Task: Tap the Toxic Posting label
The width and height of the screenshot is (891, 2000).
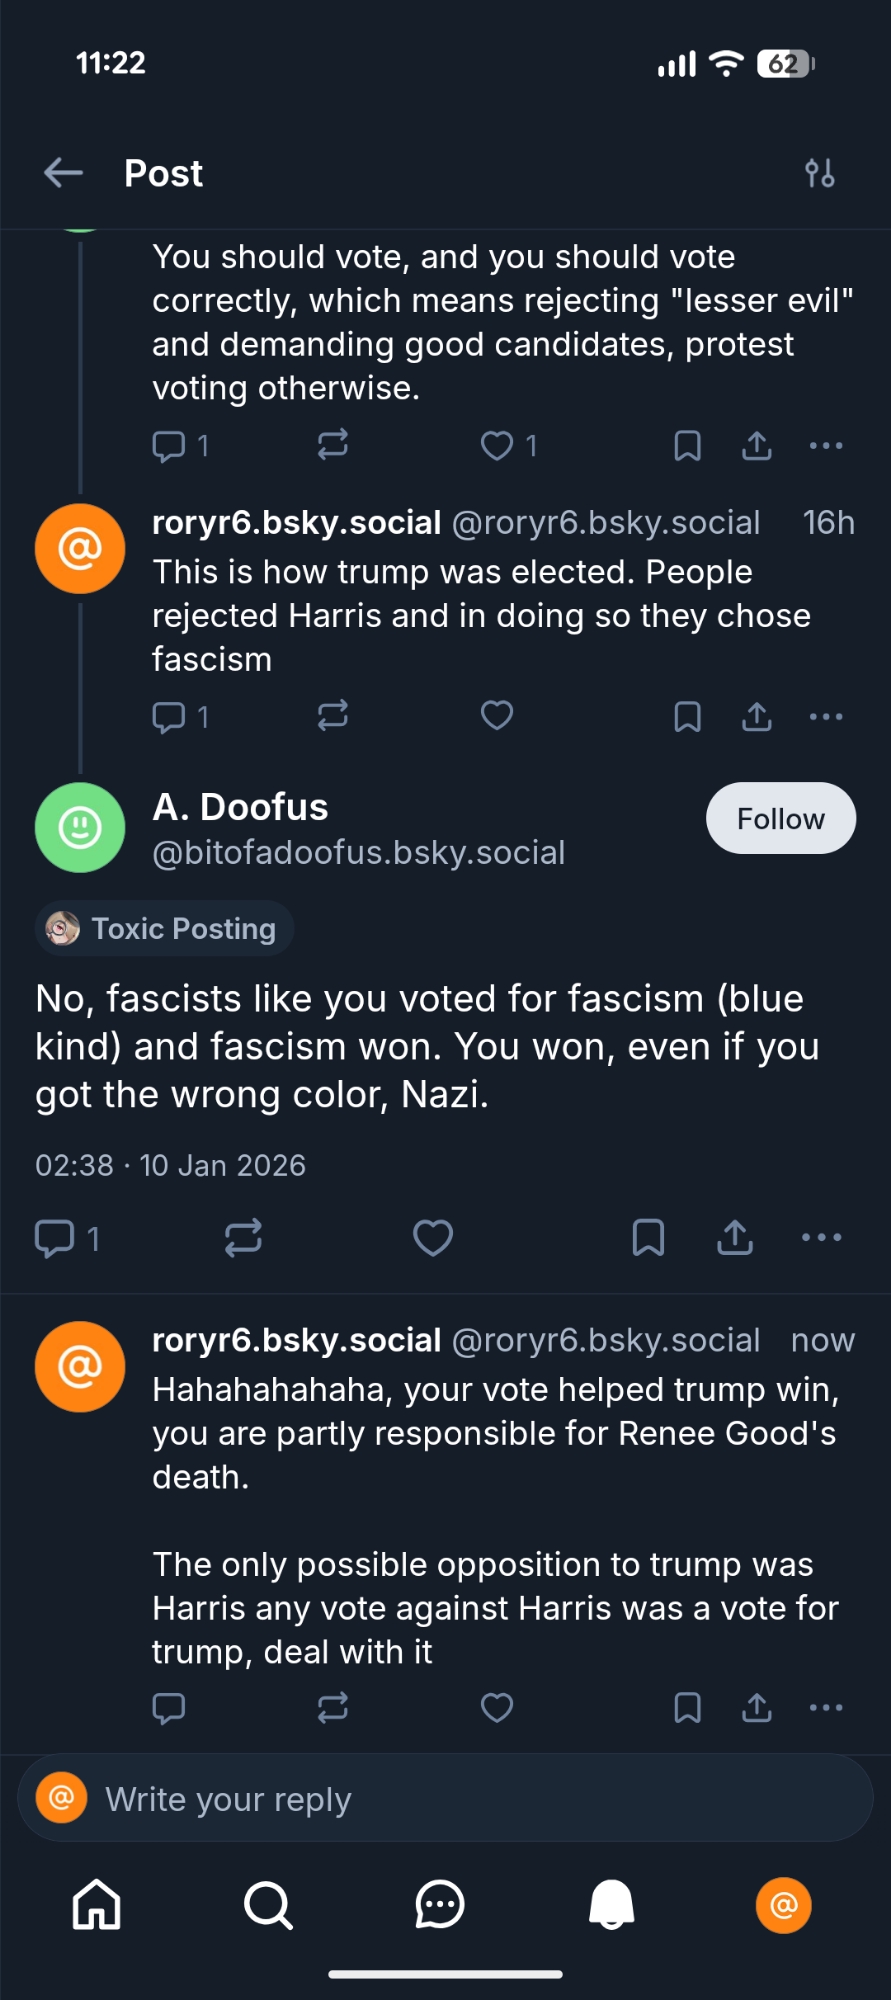Action: [x=165, y=929]
